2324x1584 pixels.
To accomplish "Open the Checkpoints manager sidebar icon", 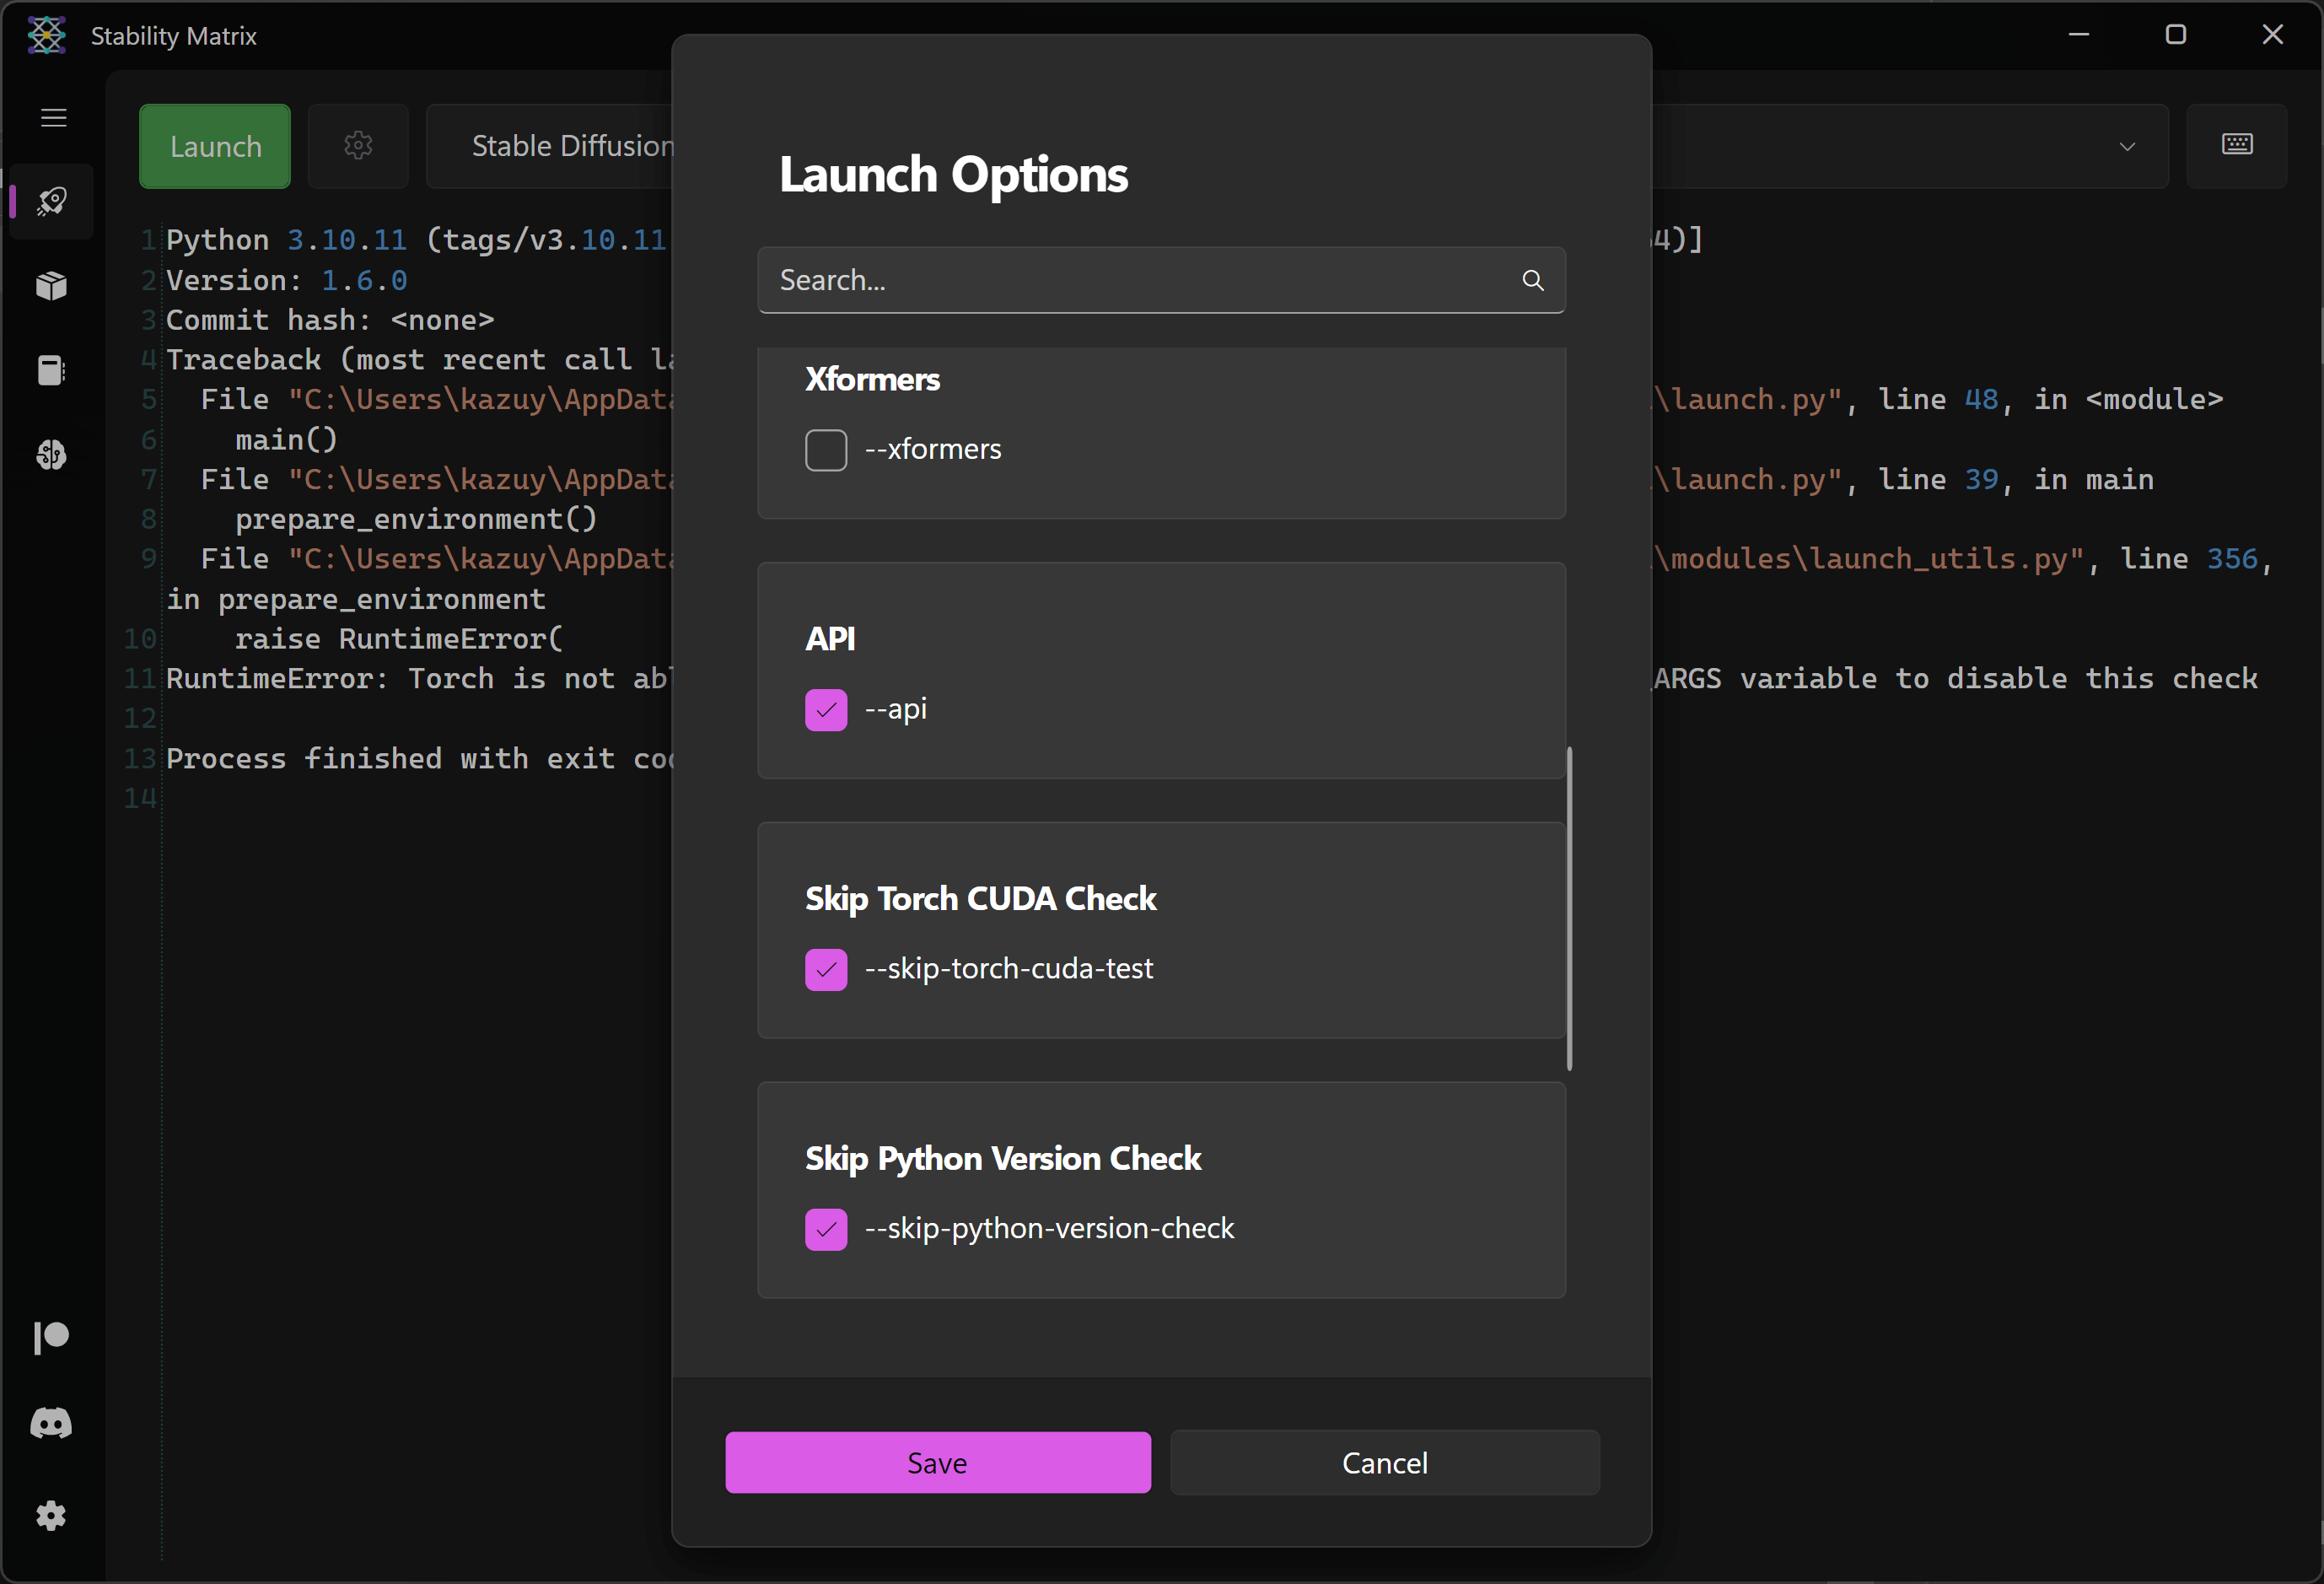I will pyautogui.click(x=51, y=371).
